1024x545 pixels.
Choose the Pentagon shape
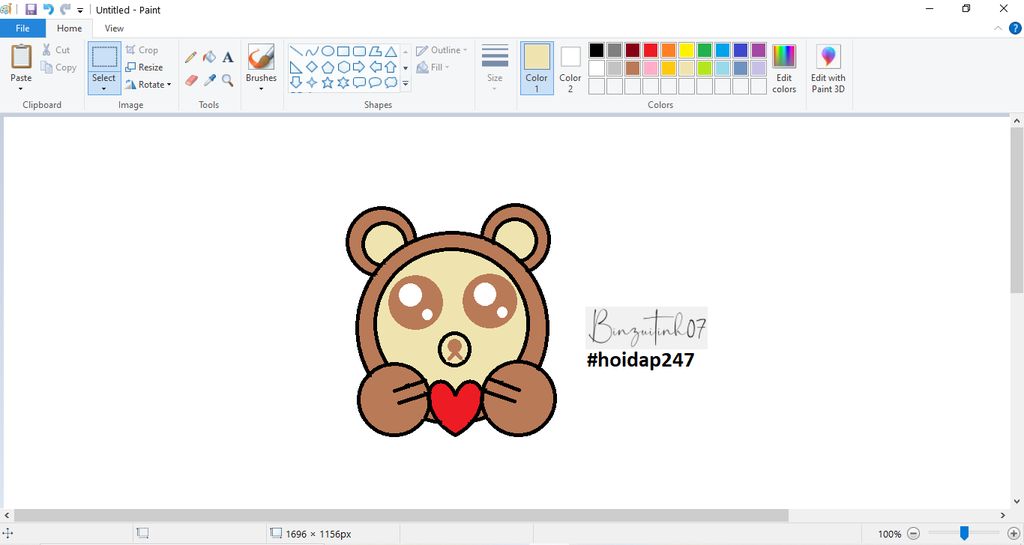point(327,67)
